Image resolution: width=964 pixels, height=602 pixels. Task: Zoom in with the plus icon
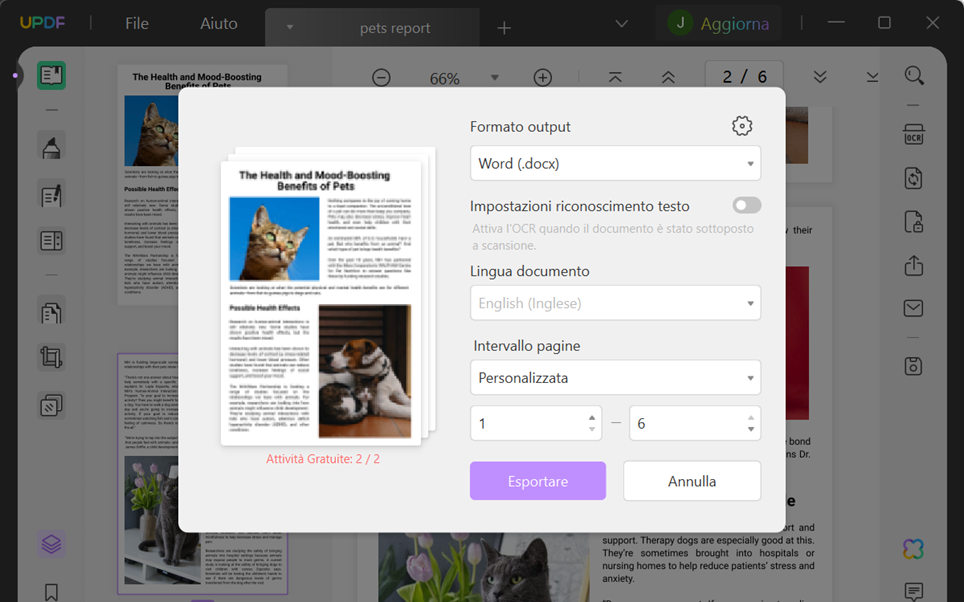[542, 78]
